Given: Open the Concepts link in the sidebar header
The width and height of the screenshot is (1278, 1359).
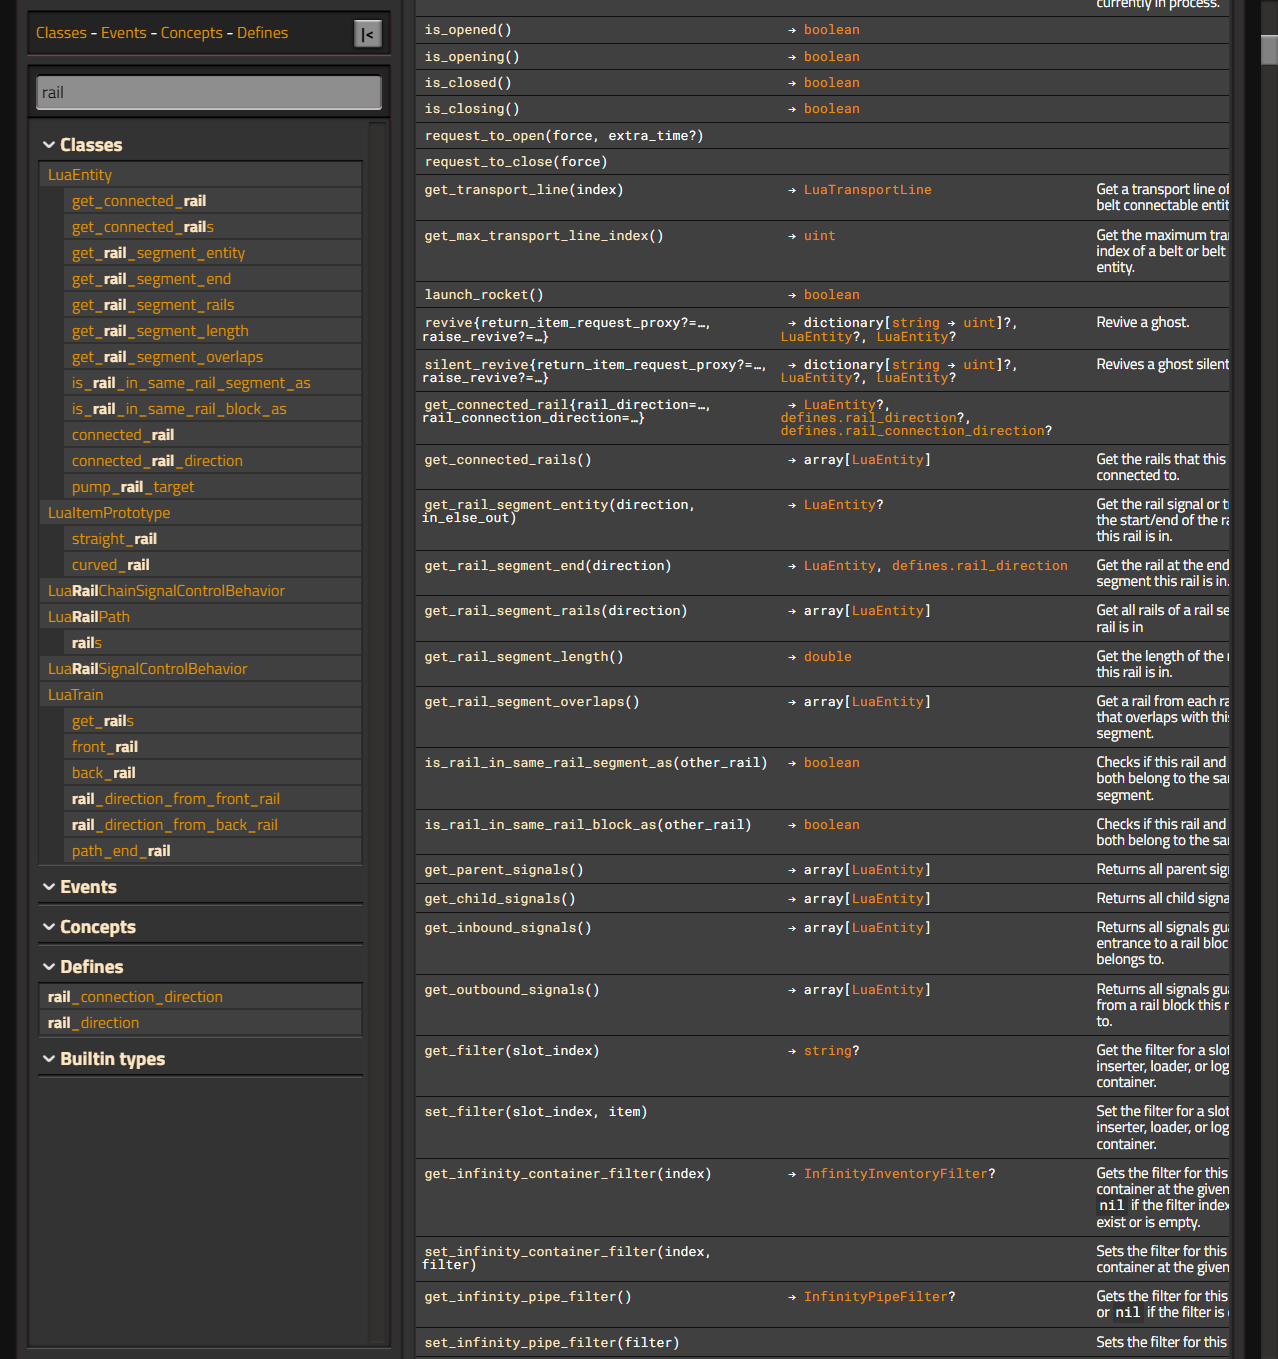Looking at the screenshot, I should point(192,33).
